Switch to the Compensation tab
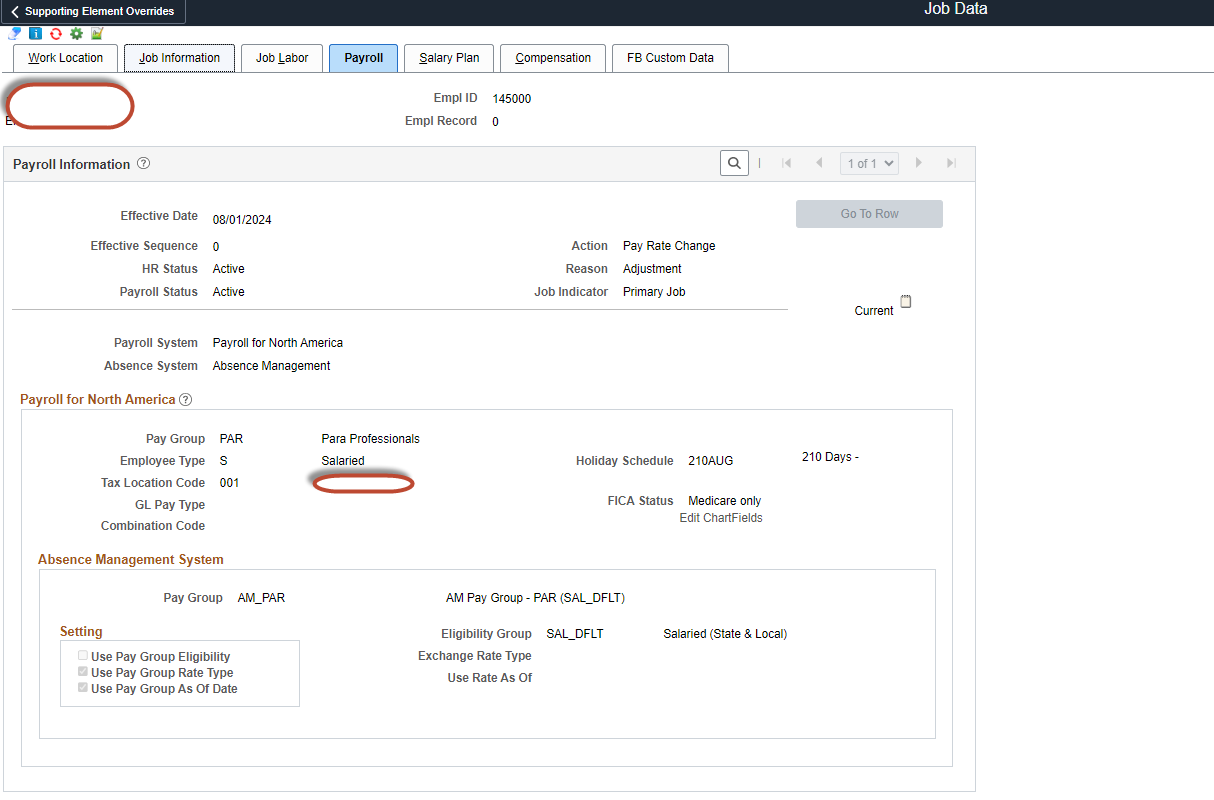This screenshot has width=1214, height=800. (552, 58)
